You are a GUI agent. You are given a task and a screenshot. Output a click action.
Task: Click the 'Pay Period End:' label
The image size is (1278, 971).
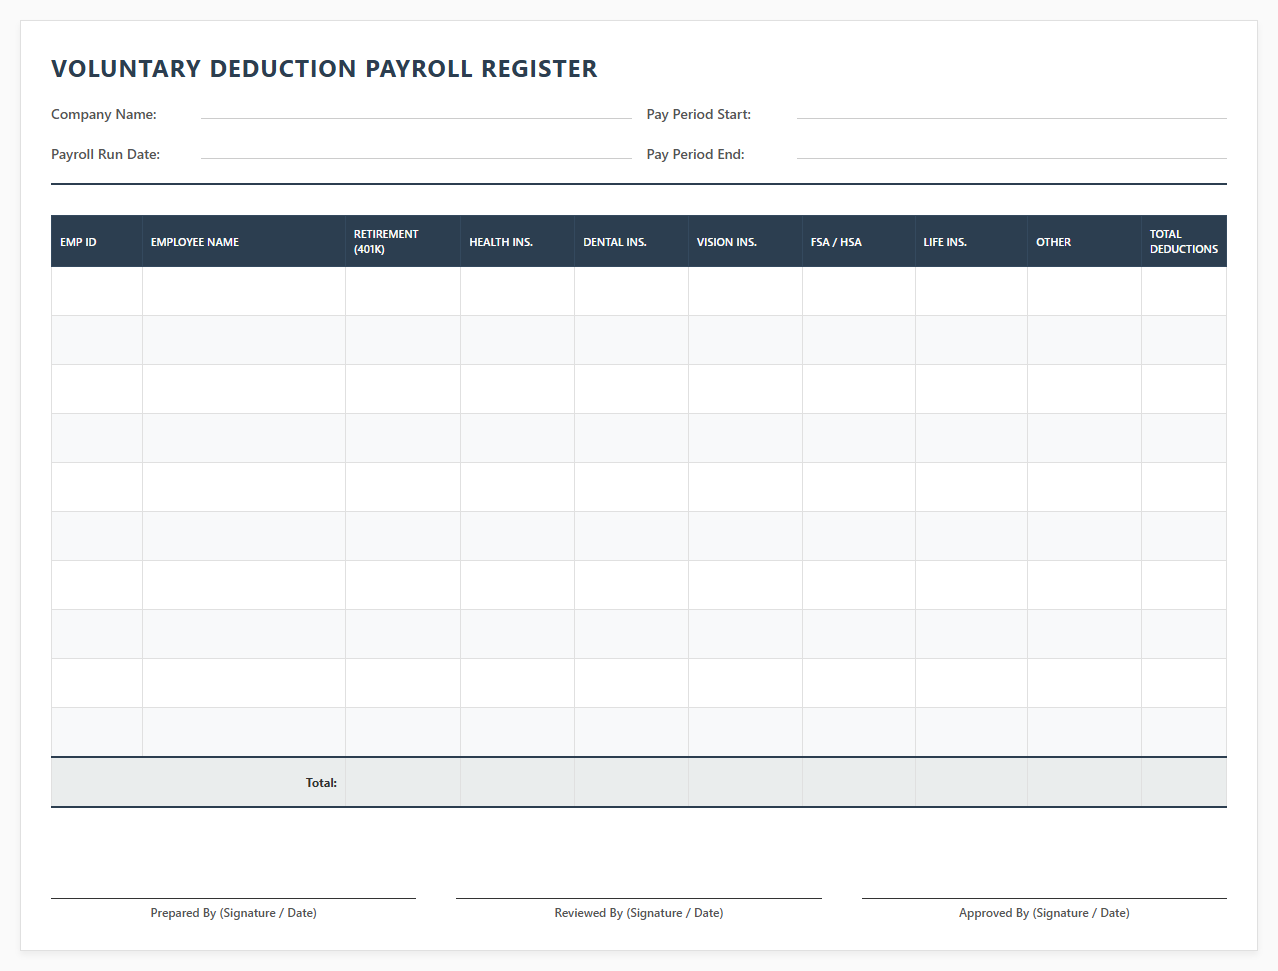click(696, 154)
